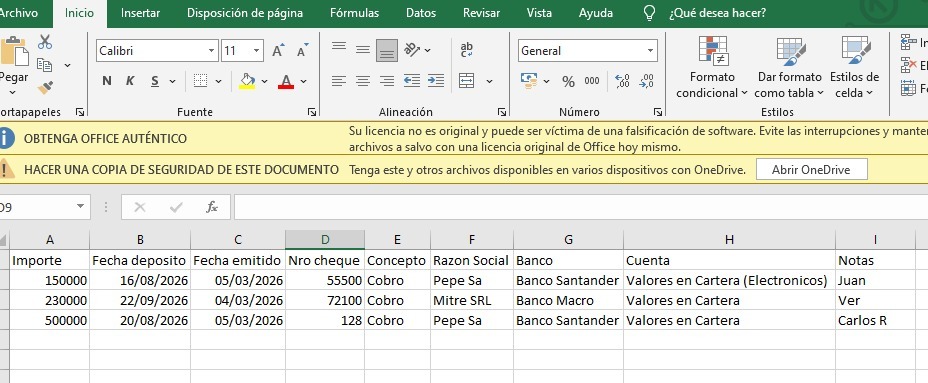928x383 pixels.
Task: Click the text orientation icon
Action: (x=413, y=50)
